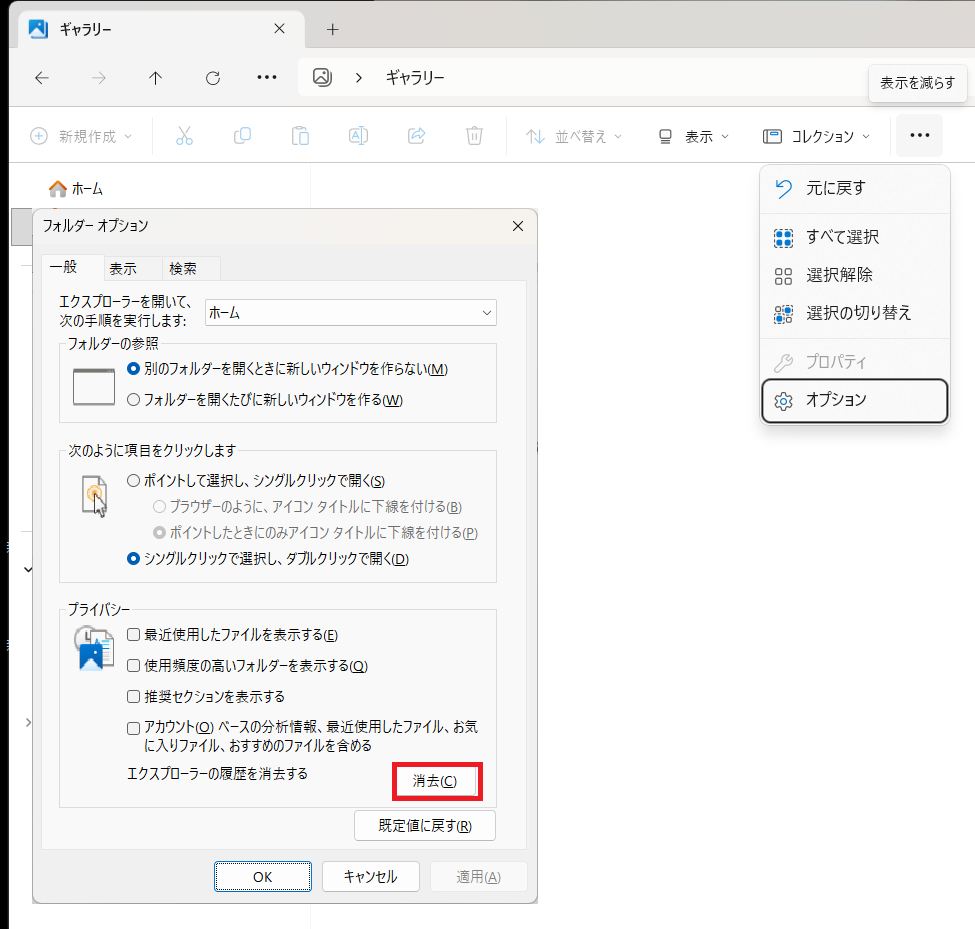Choose 元に戻す from the menu
Image resolution: width=975 pixels, height=929 pixels.
tap(854, 188)
